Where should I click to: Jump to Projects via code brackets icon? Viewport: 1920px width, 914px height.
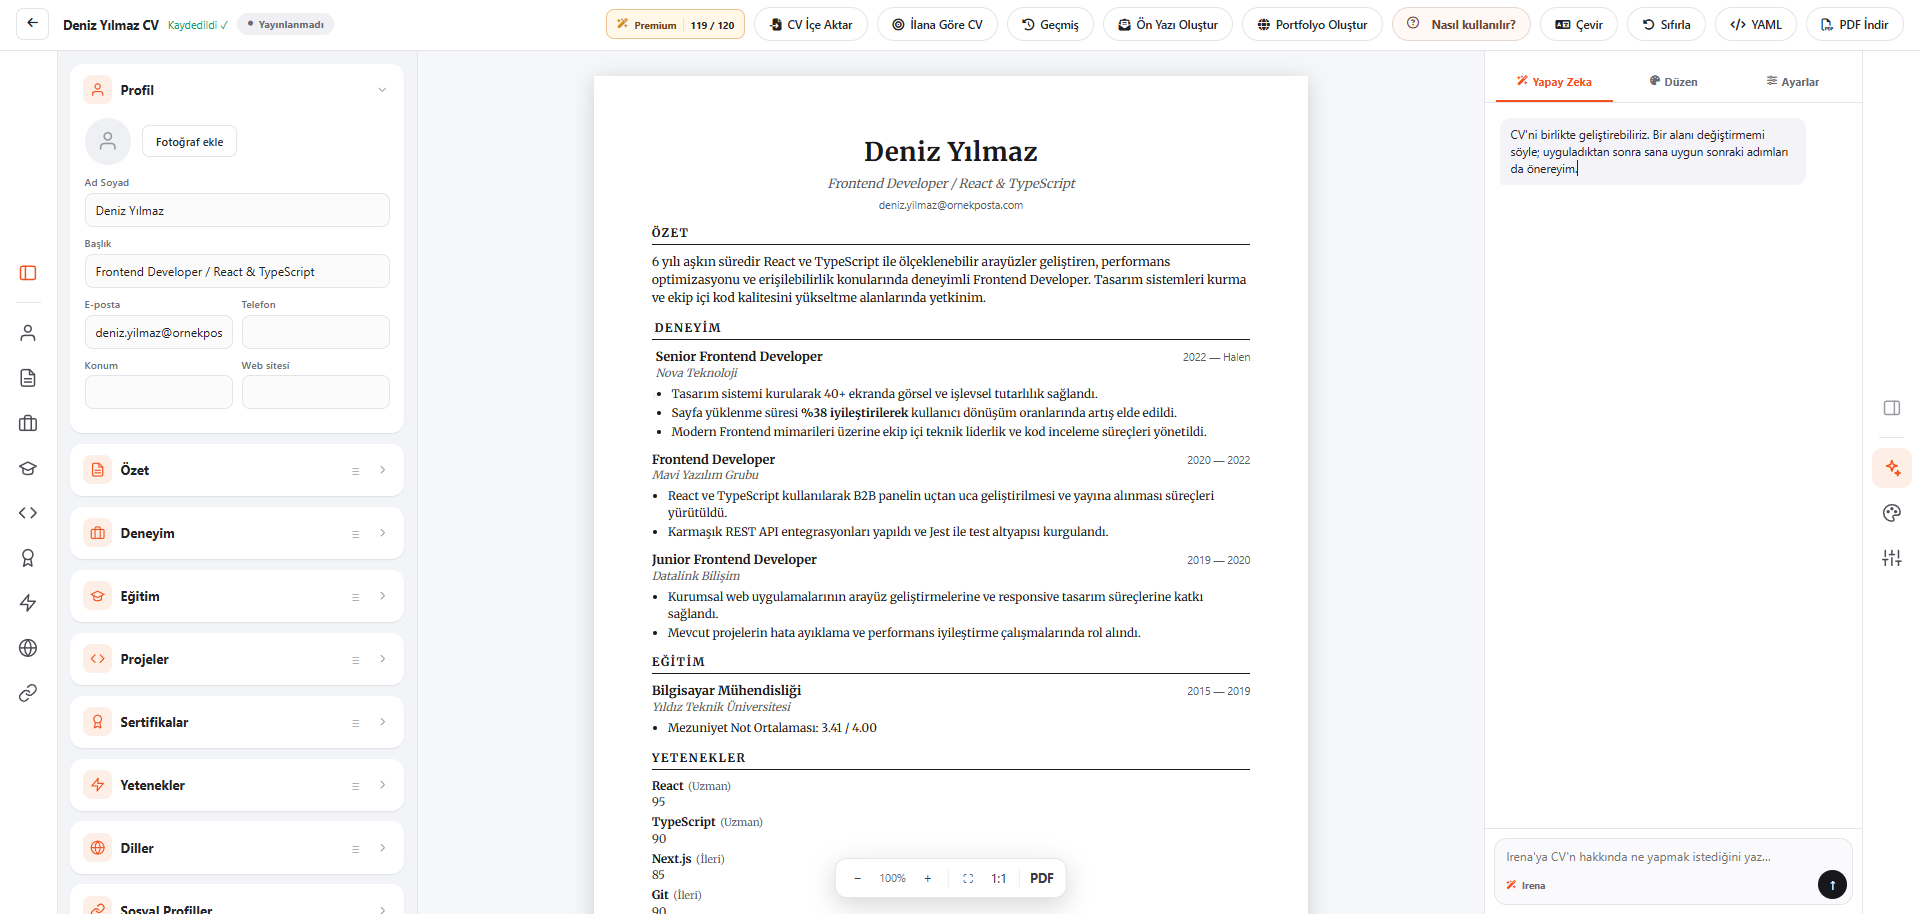coord(28,513)
